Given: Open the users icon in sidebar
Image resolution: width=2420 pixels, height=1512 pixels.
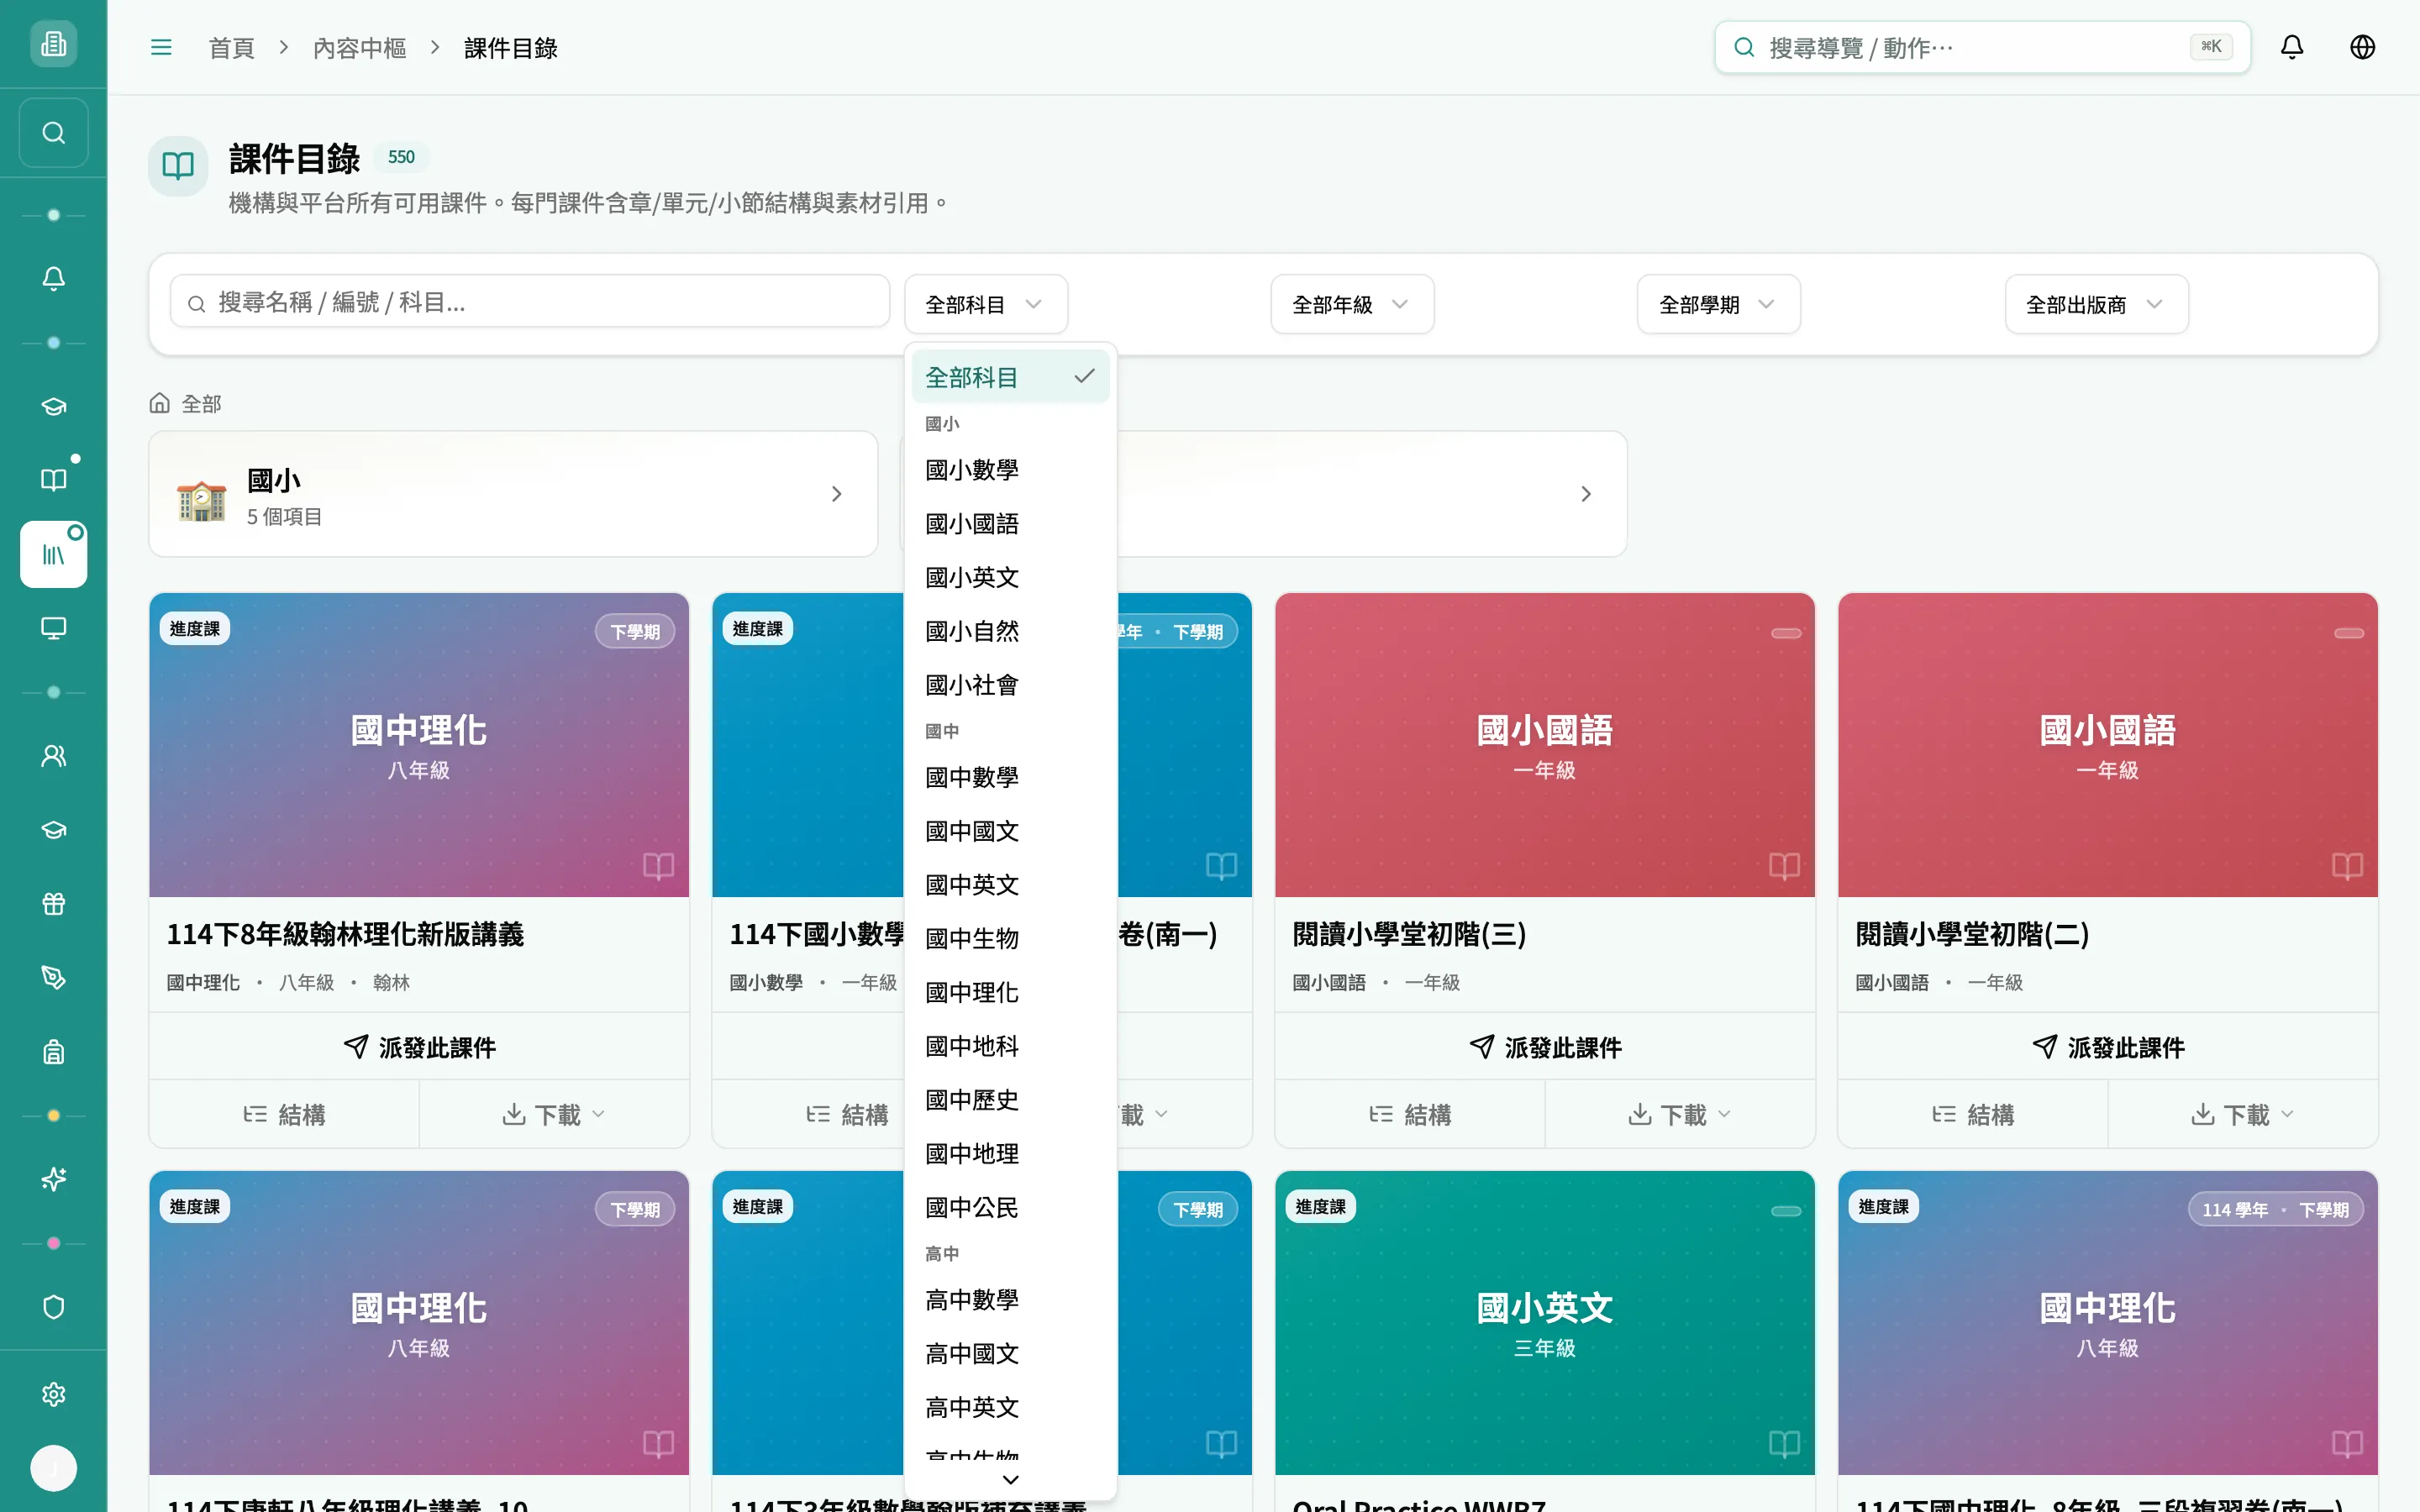Looking at the screenshot, I should [x=54, y=756].
